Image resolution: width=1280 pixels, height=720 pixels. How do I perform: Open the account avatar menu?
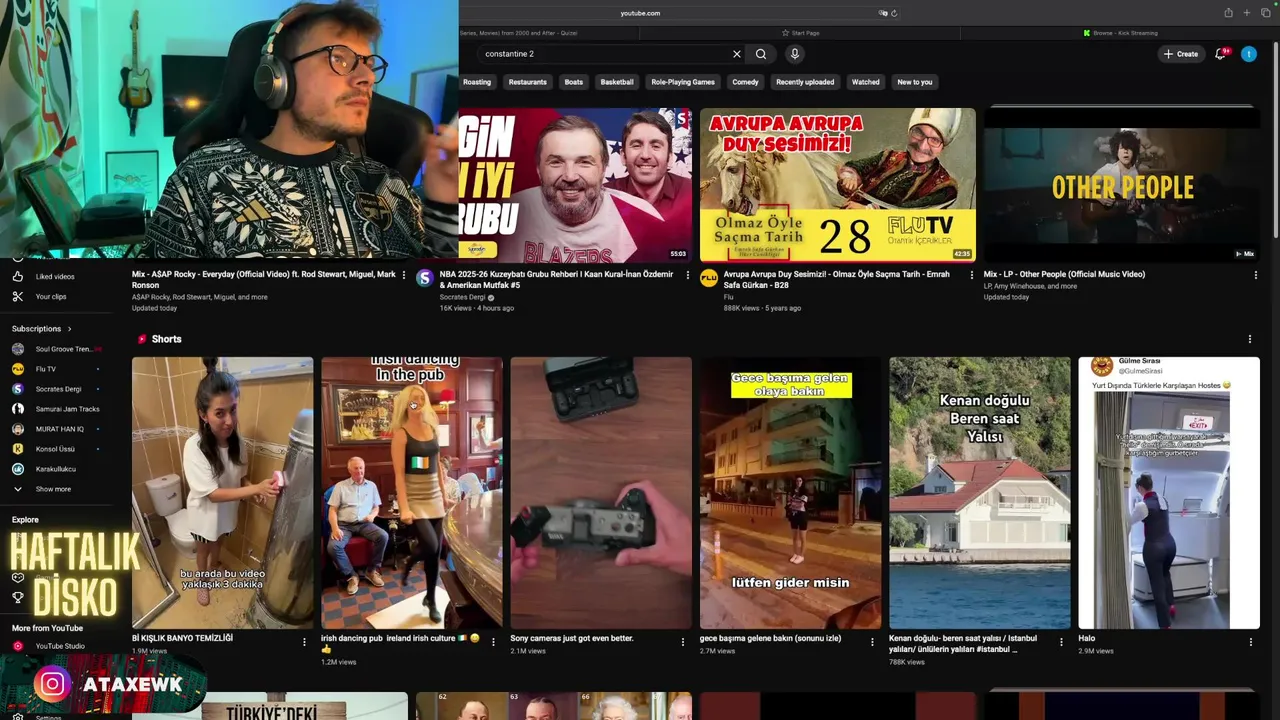[x=1249, y=54]
